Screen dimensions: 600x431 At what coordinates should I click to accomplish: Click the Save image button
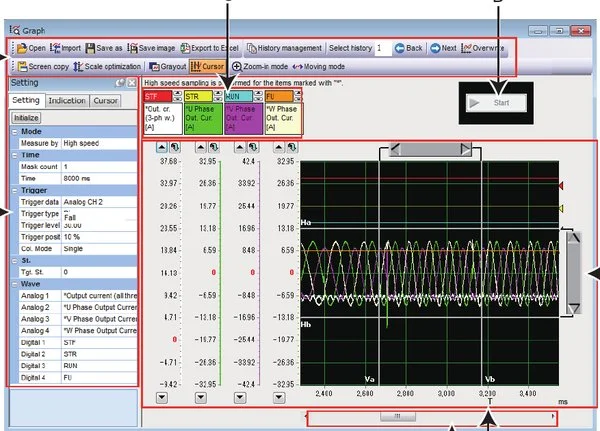[152, 48]
